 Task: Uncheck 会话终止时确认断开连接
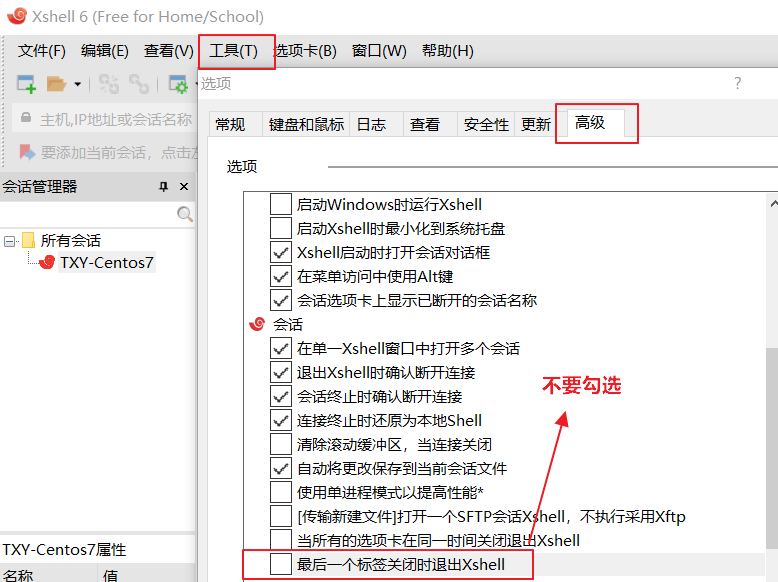pyautogui.click(x=280, y=396)
